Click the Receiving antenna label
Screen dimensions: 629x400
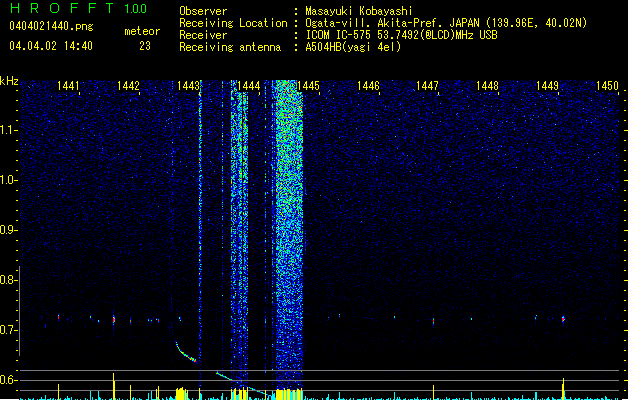[230, 47]
